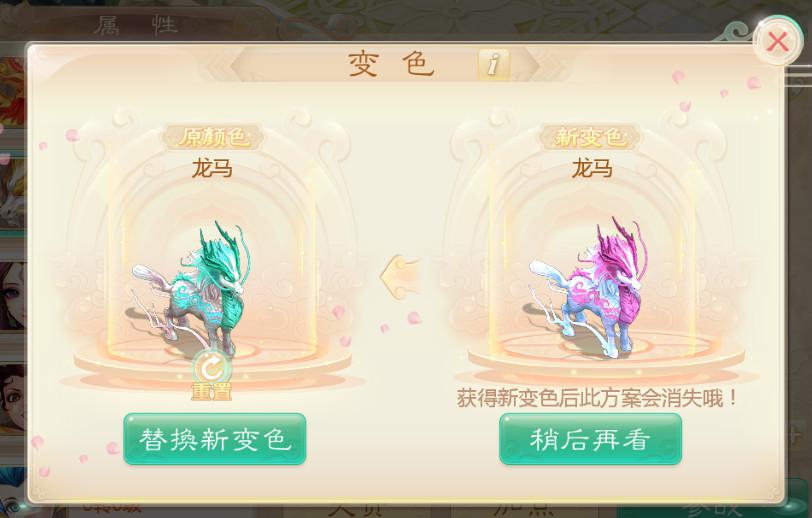Click the 原颜色 label banner

(213, 137)
